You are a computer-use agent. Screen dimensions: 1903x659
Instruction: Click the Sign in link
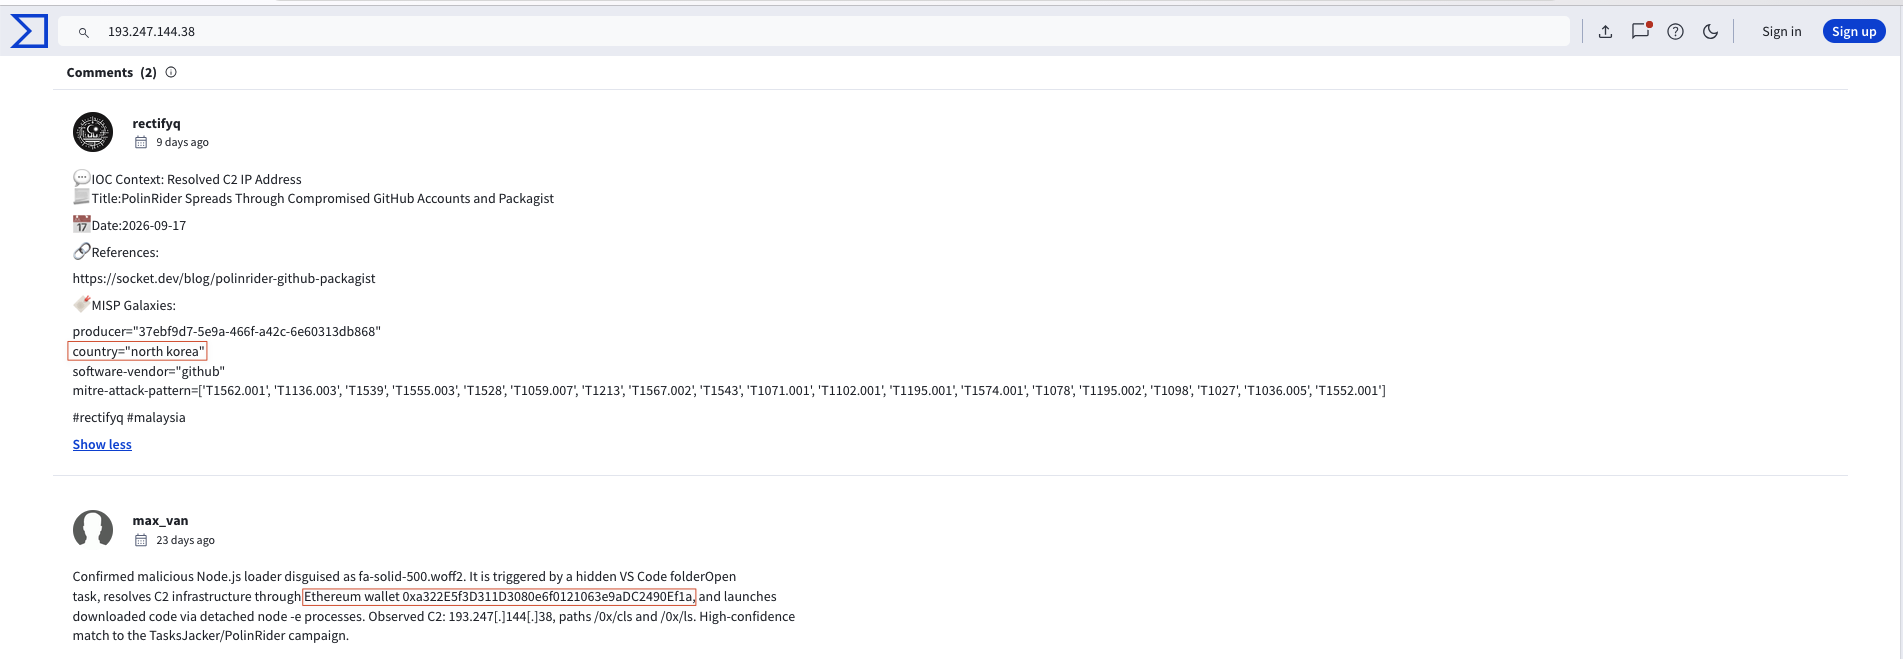[x=1781, y=32]
